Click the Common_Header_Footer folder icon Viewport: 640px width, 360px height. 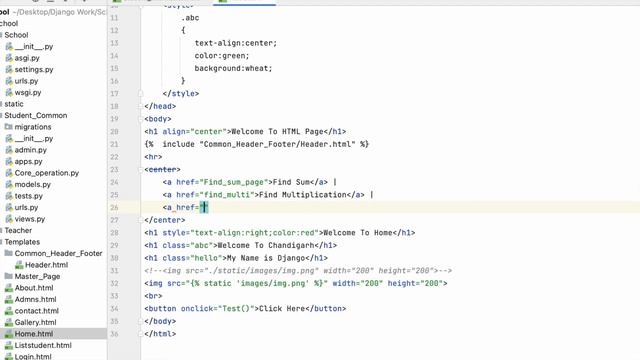click(9, 253)
